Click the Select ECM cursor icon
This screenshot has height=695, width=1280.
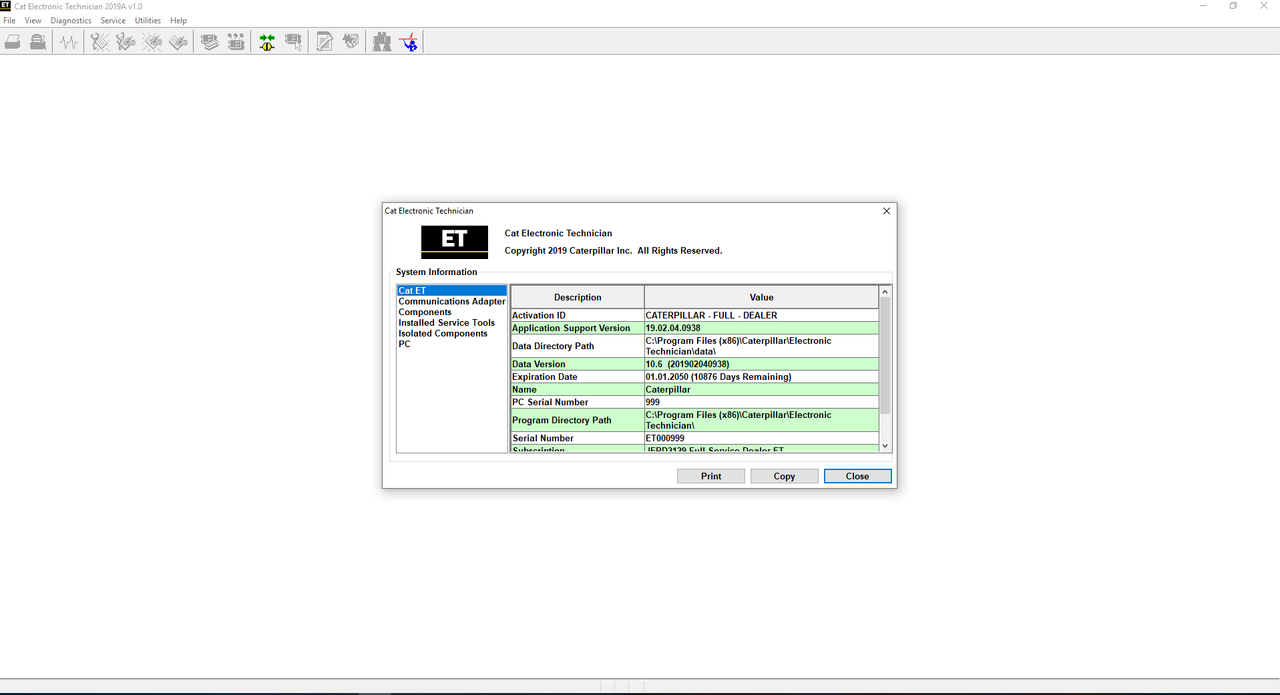[293, 42]
